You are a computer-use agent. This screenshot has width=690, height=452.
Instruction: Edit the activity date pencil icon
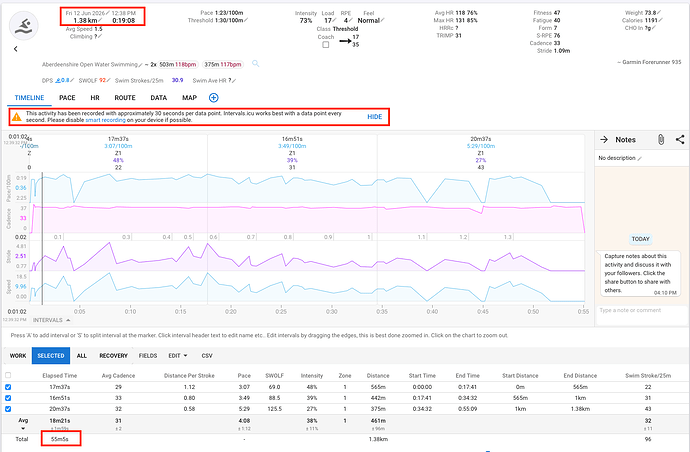pyautogui.click(x=108, y=13)
